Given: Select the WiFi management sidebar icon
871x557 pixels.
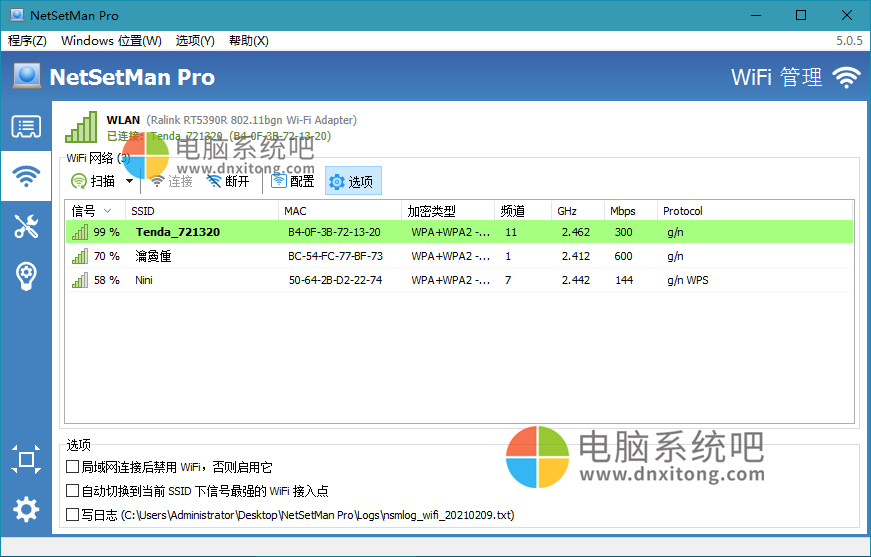Looking at the screenshot, I should tap(26, 176).
